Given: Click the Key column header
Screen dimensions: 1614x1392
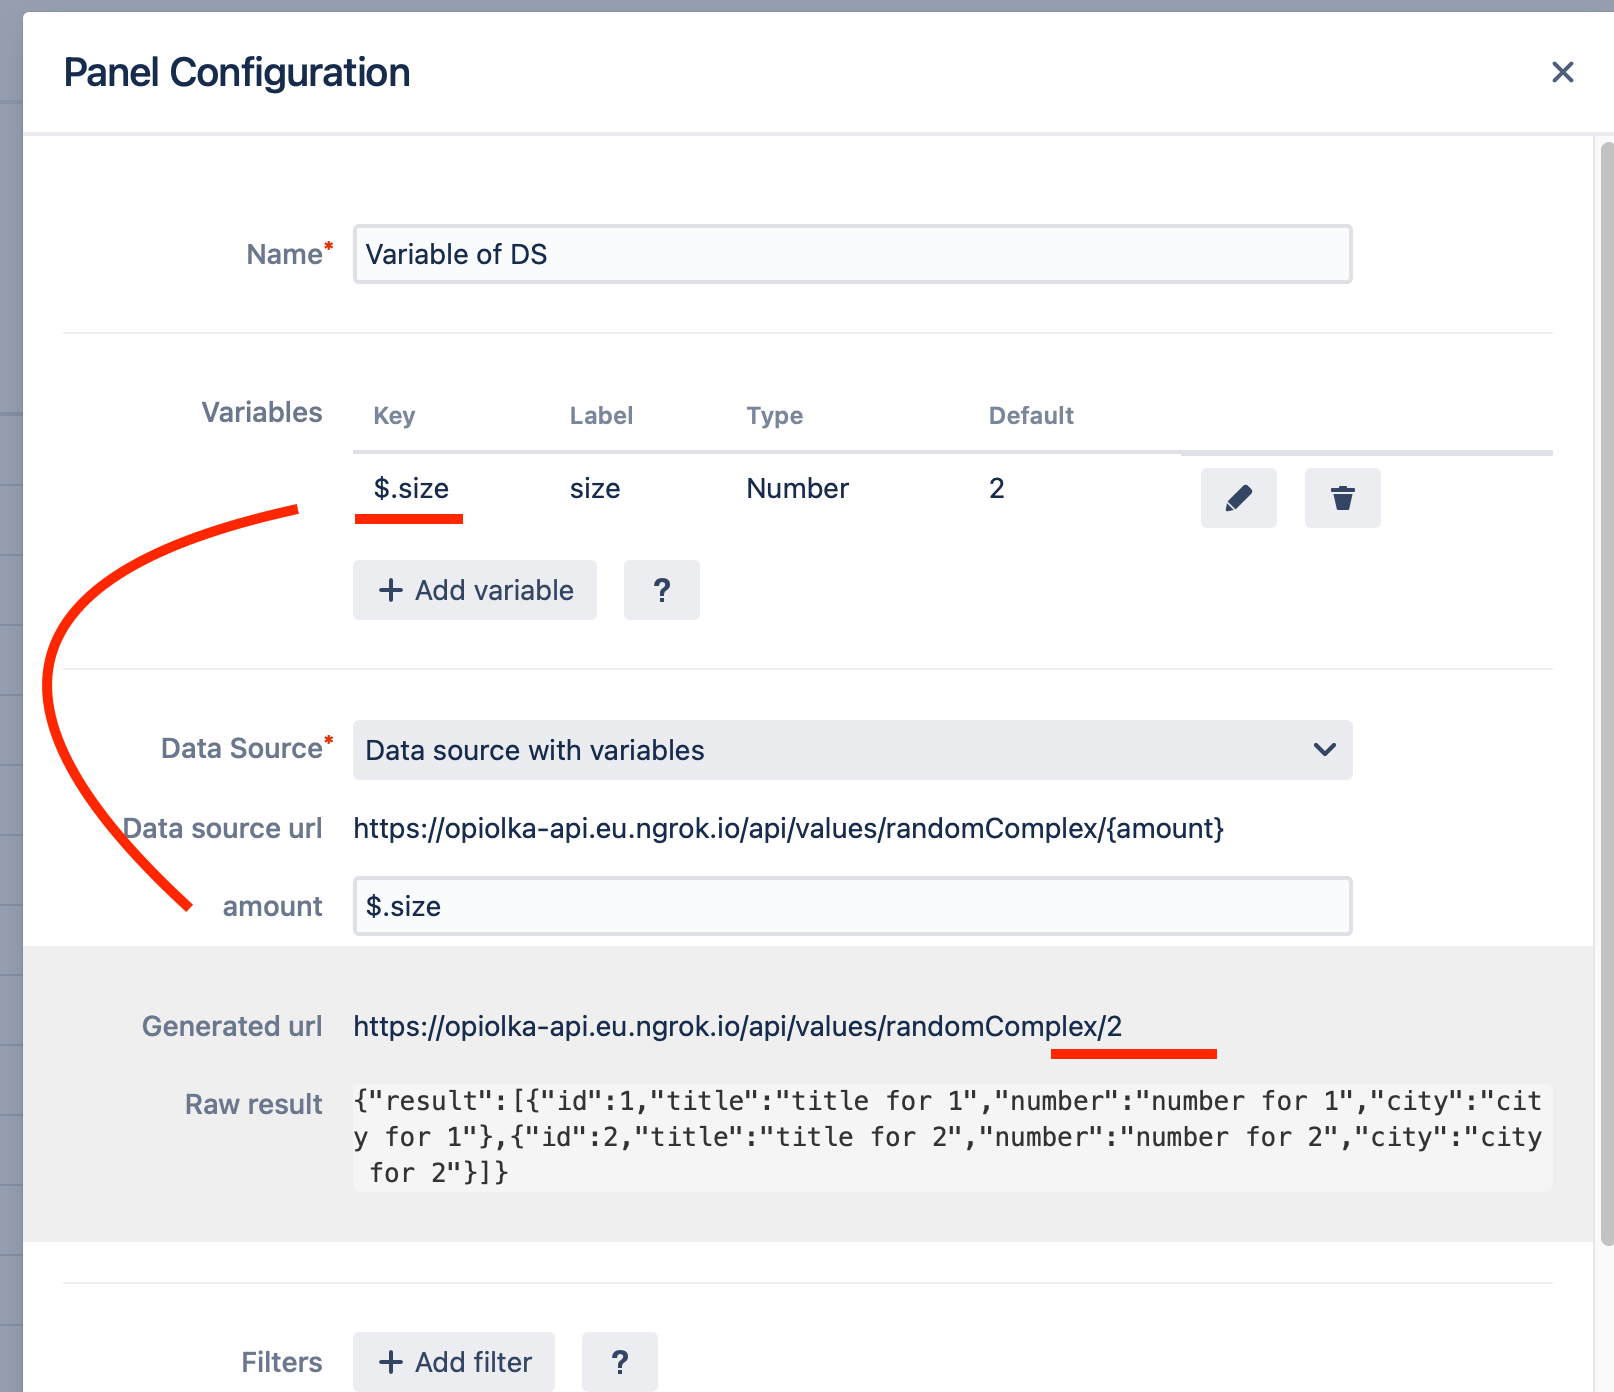Looking at the screenshot, I should click(394, 416).
